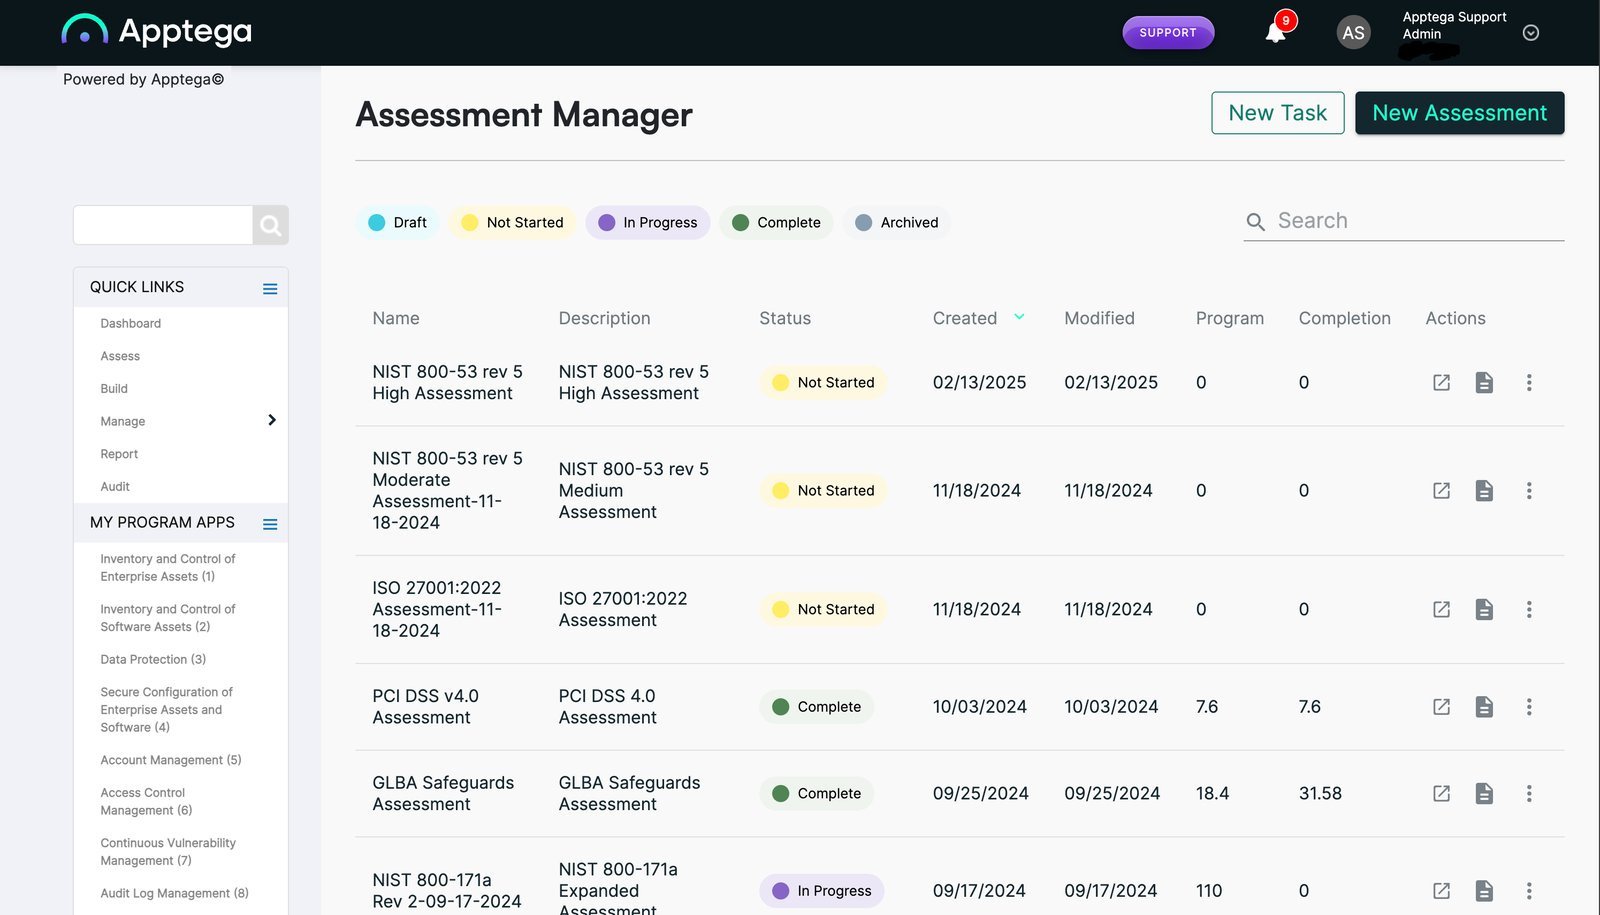1600x915 pixels.
Task: Launch GLBA Safeguards Assessment open icon
Action: point(1441,793)
